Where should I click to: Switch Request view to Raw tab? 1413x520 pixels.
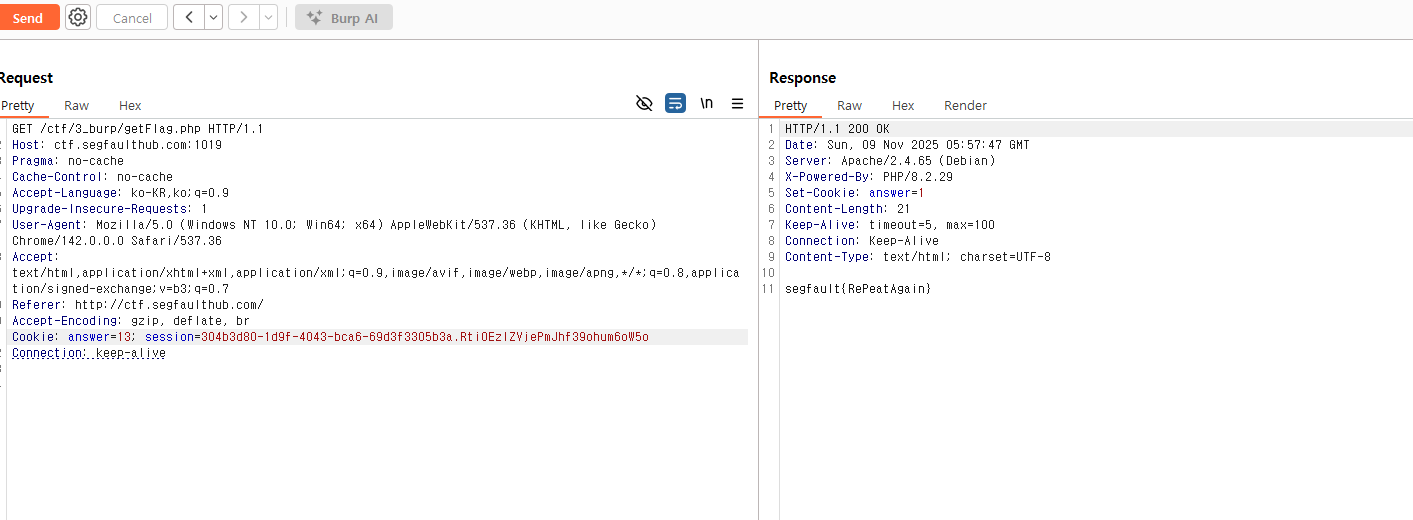pos(76,105)
